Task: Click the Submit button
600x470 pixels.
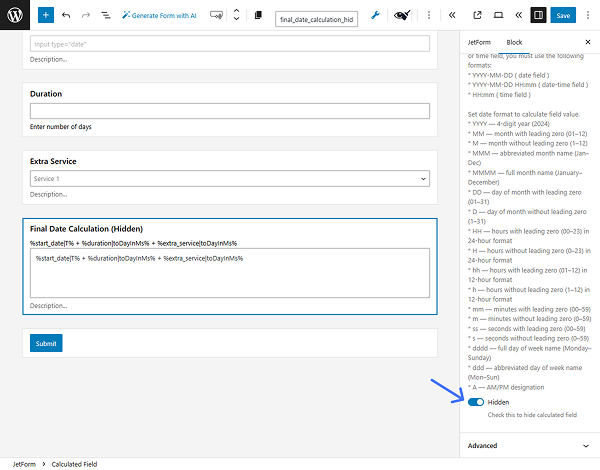Action: [x=46, y=343]
